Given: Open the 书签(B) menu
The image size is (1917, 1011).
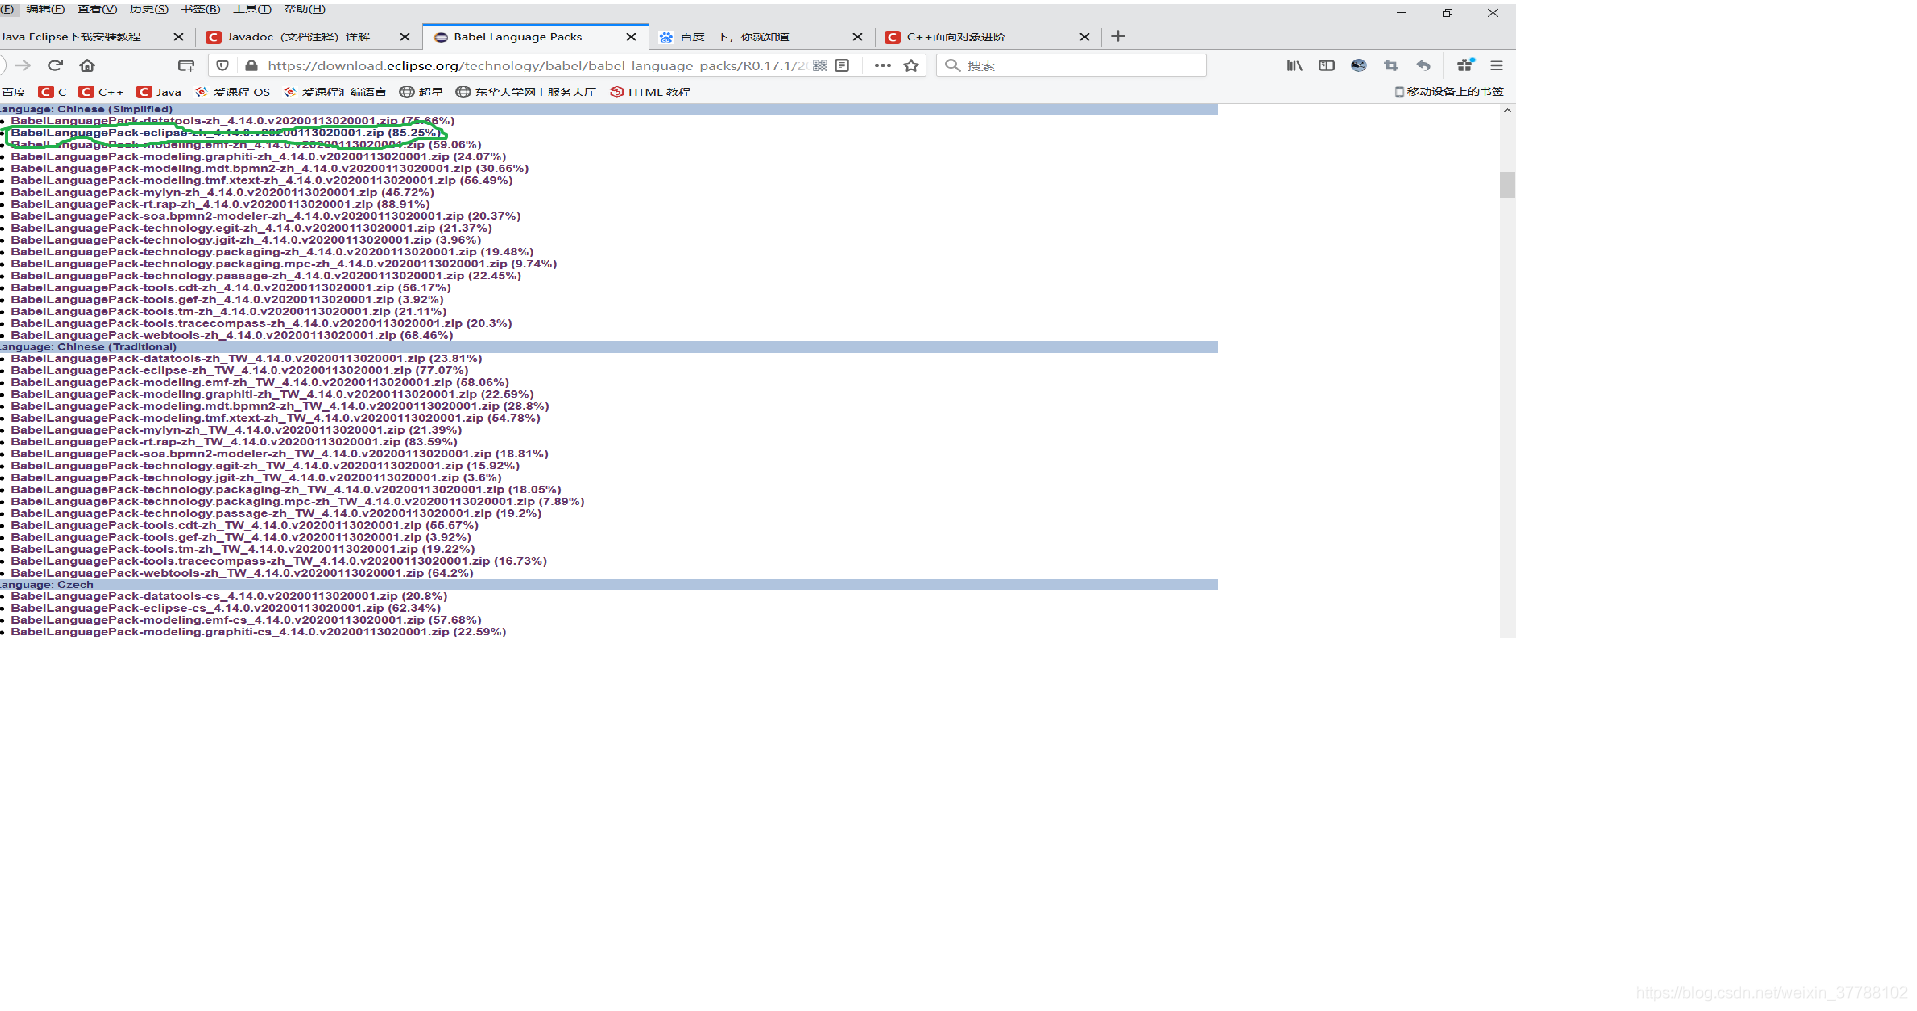Looking at the screenshot, I should [200, 9].
